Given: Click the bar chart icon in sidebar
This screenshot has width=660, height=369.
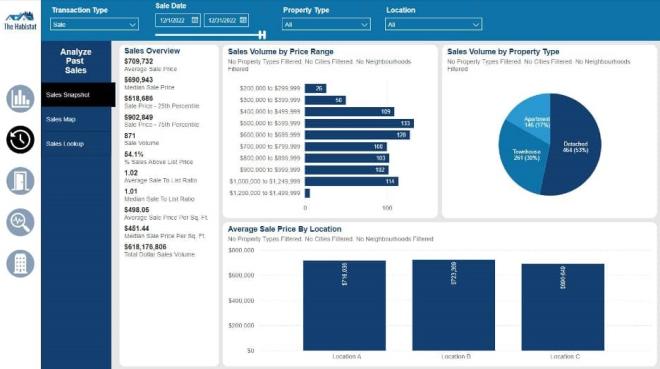Looking at the screenshot, I should (20, 98).
